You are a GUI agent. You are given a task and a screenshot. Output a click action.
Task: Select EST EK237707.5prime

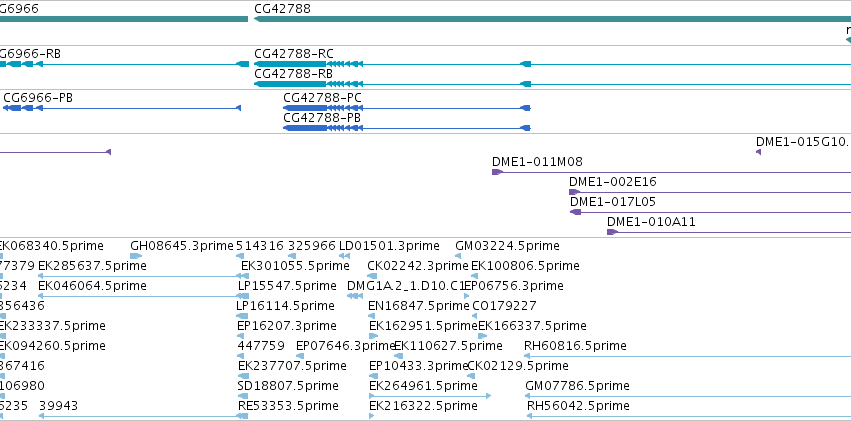292,366
